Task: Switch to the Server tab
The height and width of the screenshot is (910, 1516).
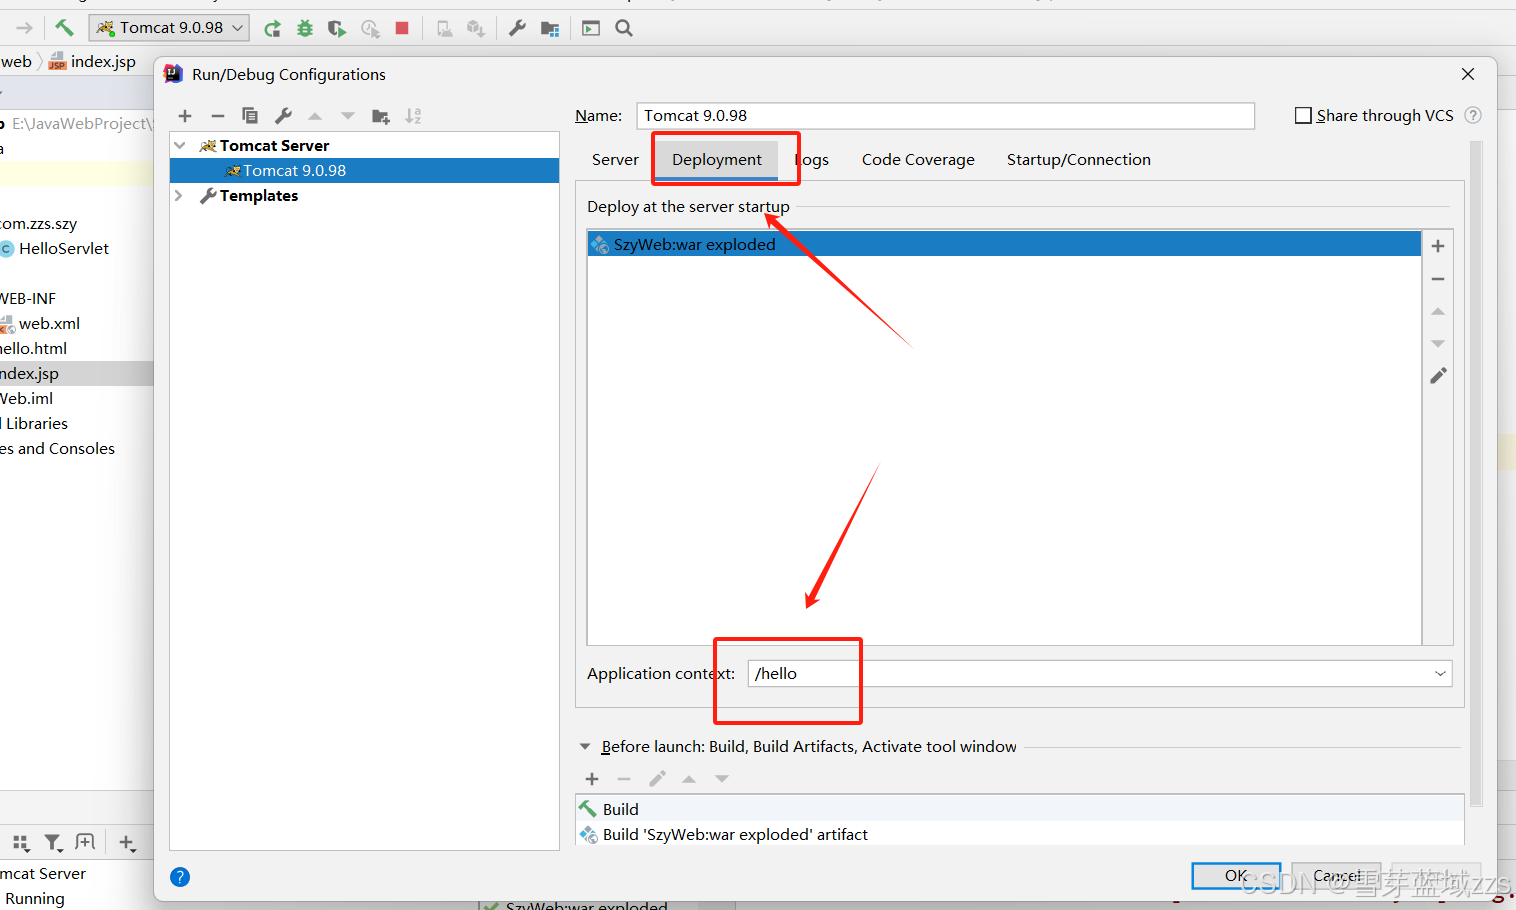Action: point(615,160)
